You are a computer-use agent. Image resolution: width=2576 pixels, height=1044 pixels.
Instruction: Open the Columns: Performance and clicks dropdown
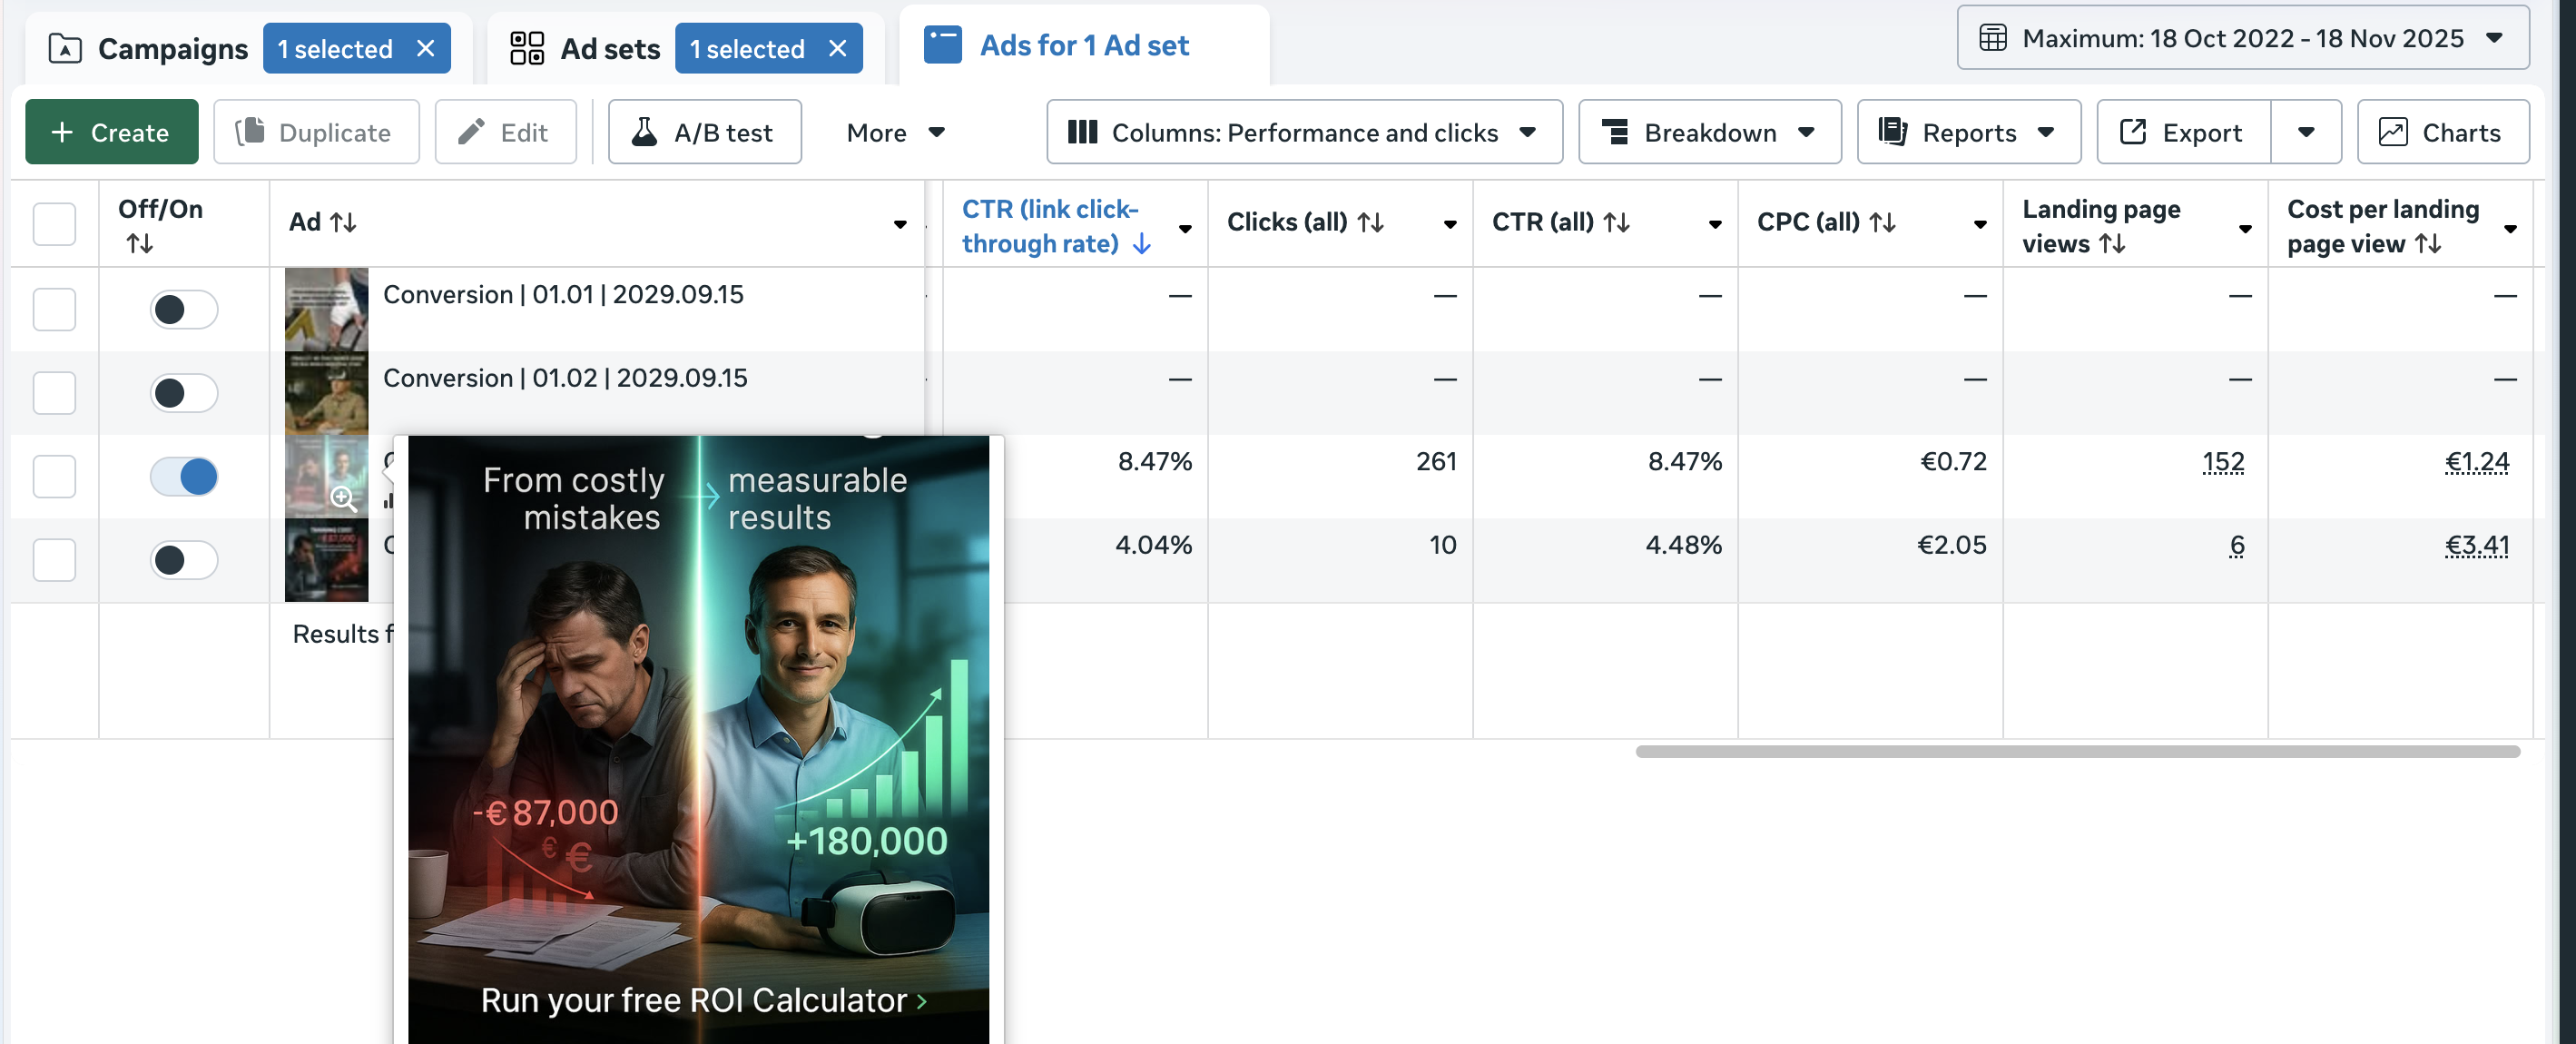[1303, 132]
